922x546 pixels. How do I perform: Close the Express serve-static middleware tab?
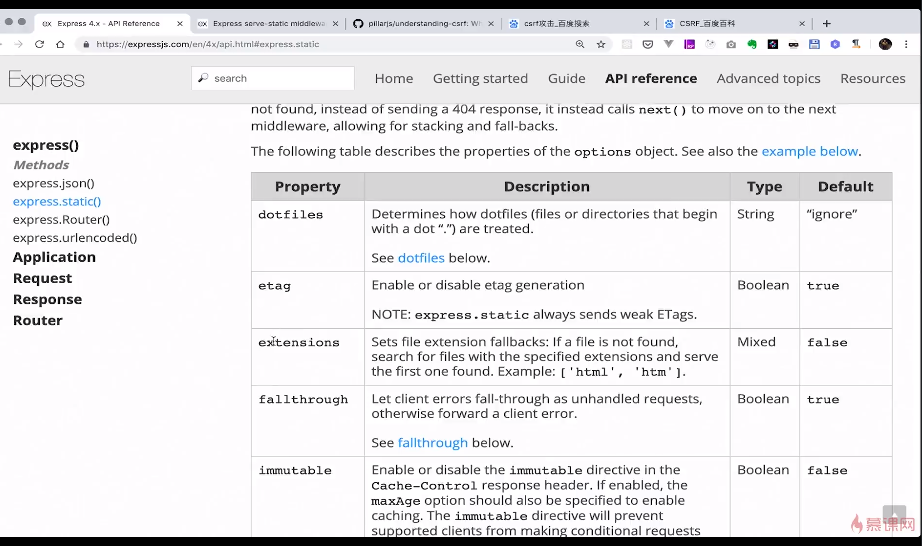[x=335, y=24]
